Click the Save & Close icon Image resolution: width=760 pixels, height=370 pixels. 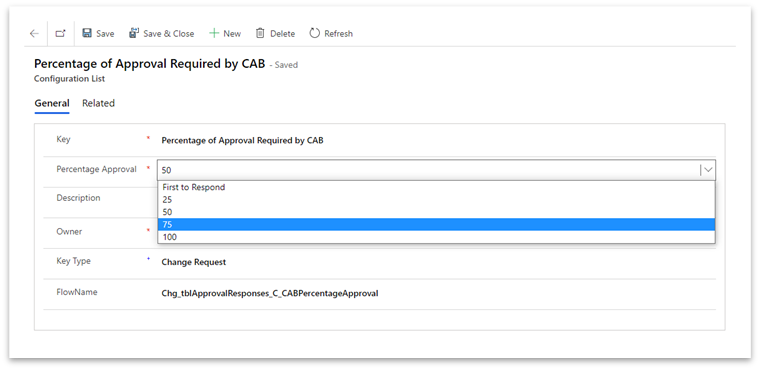tap(134, 33)
